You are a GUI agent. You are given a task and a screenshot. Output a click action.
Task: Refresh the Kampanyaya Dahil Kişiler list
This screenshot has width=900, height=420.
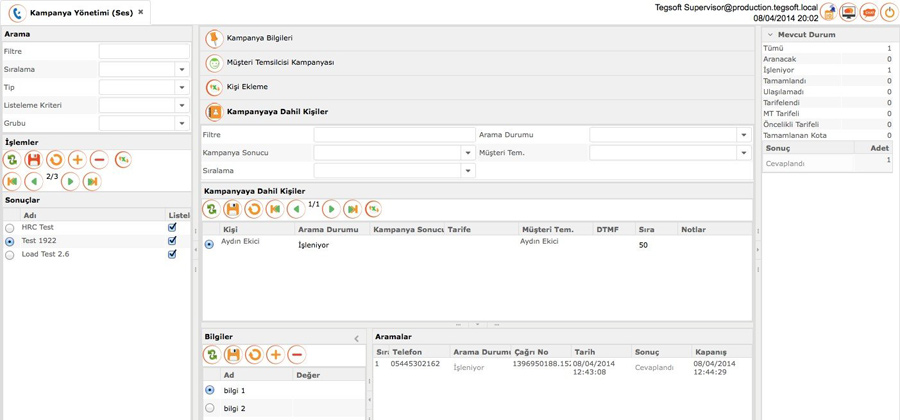click(x=211, y=209)
